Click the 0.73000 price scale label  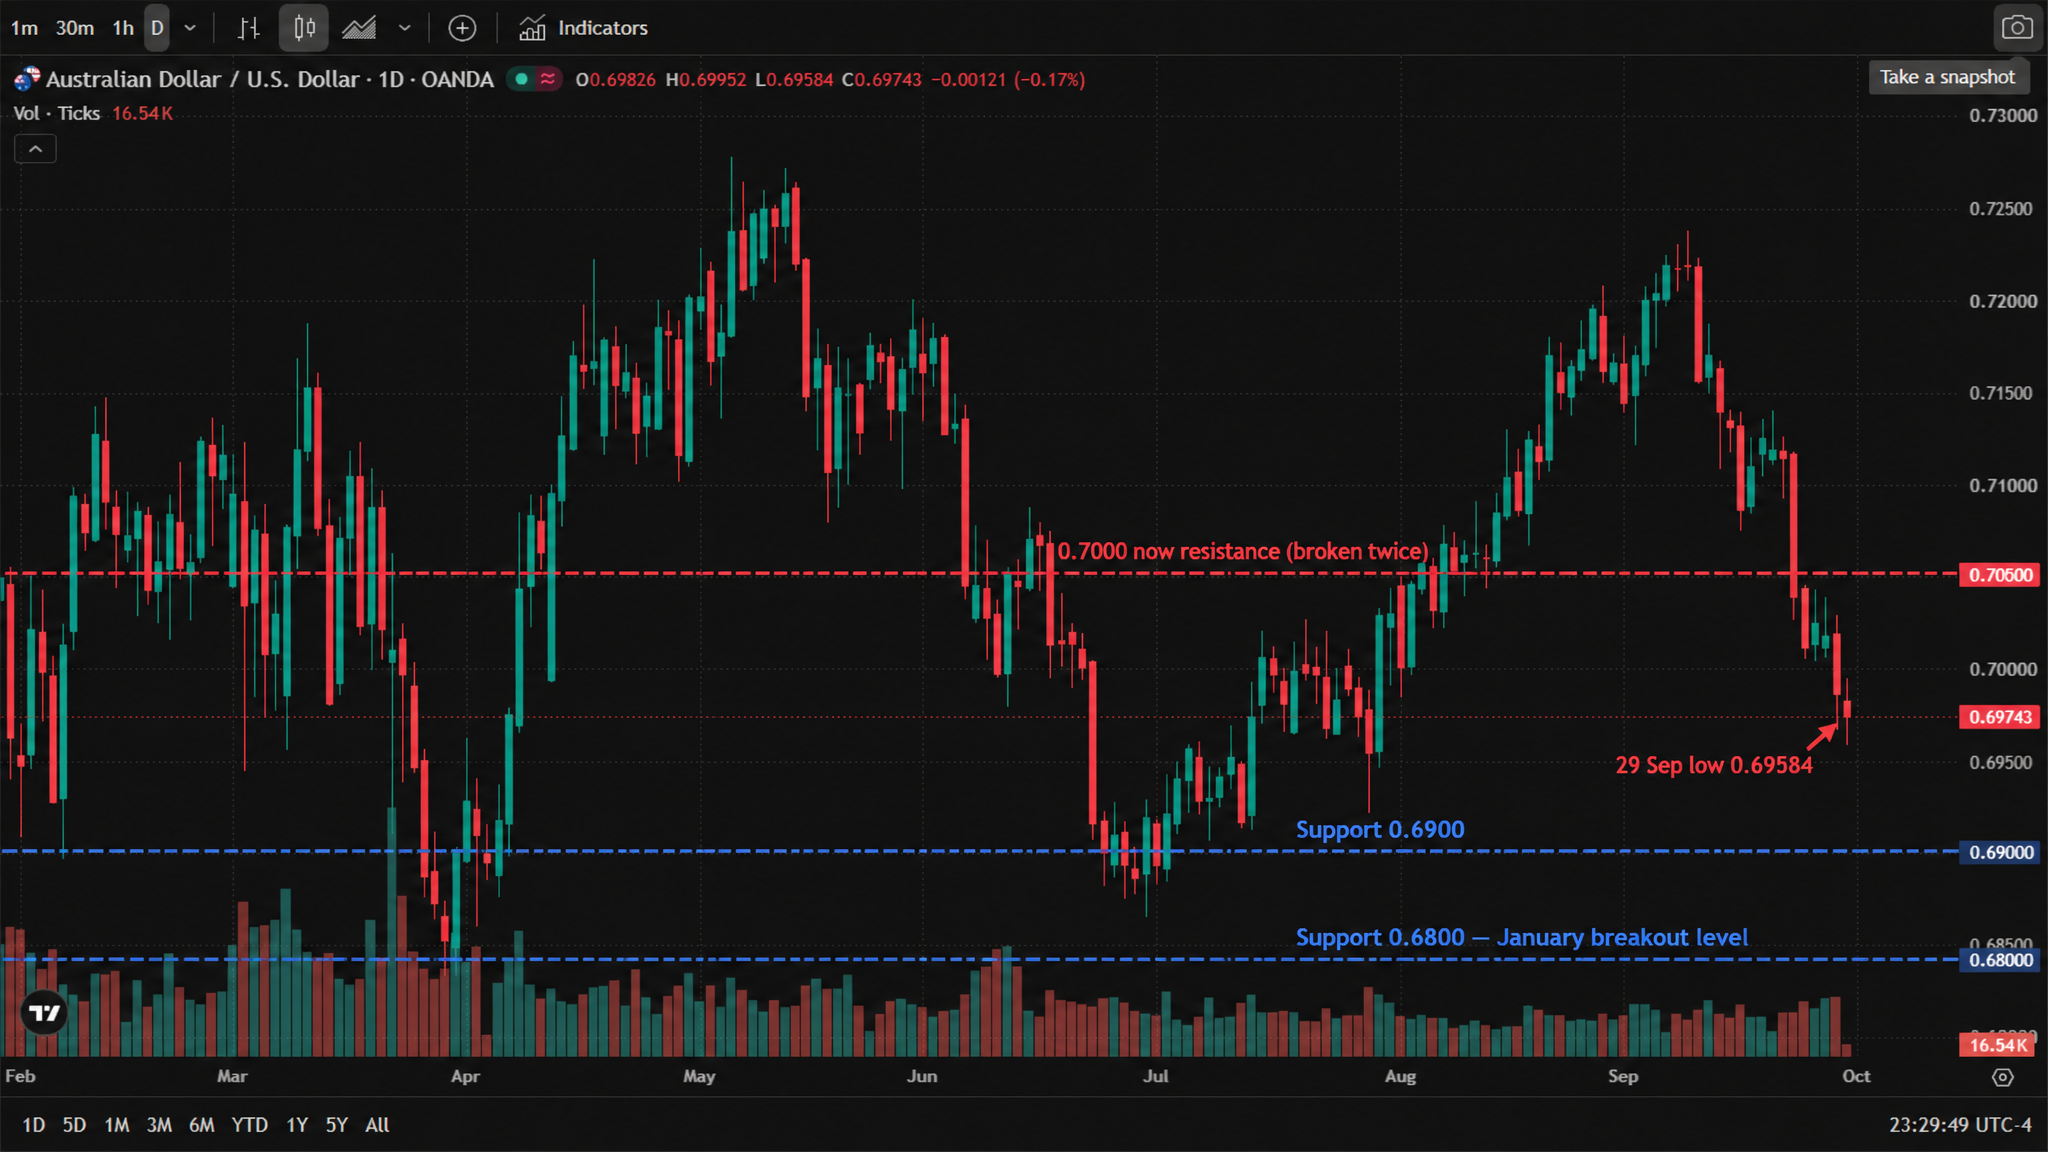tap(2002, 116)
